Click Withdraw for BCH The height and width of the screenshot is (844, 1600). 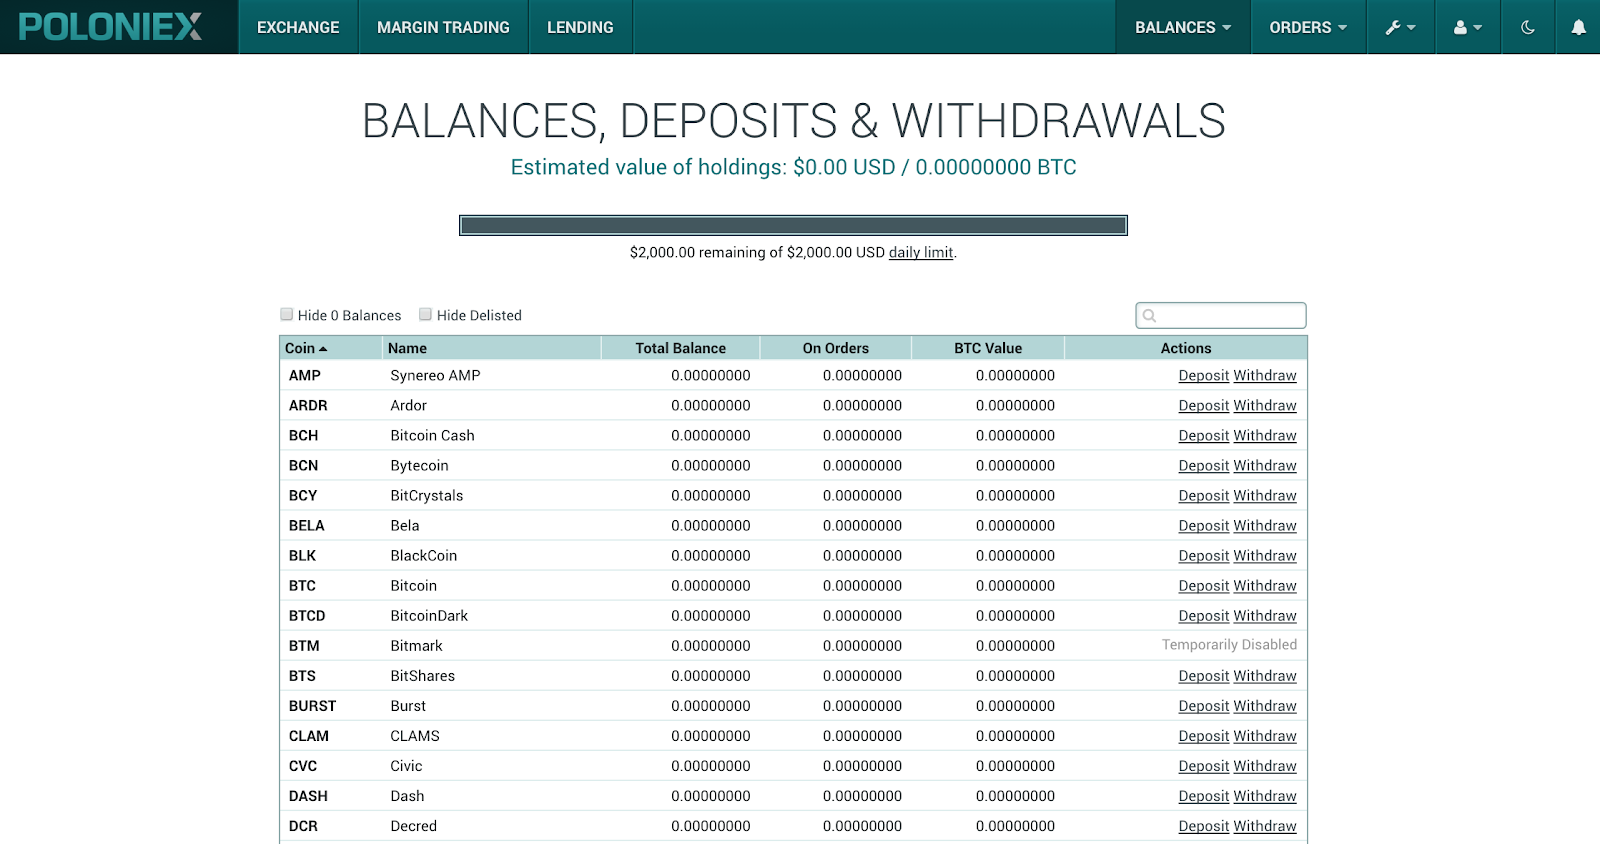1265,435
